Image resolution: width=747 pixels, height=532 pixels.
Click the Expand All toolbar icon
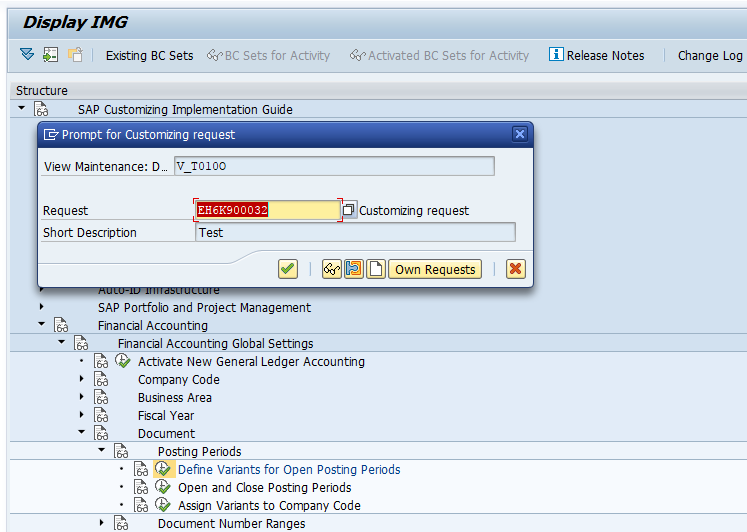coord(26,55)
